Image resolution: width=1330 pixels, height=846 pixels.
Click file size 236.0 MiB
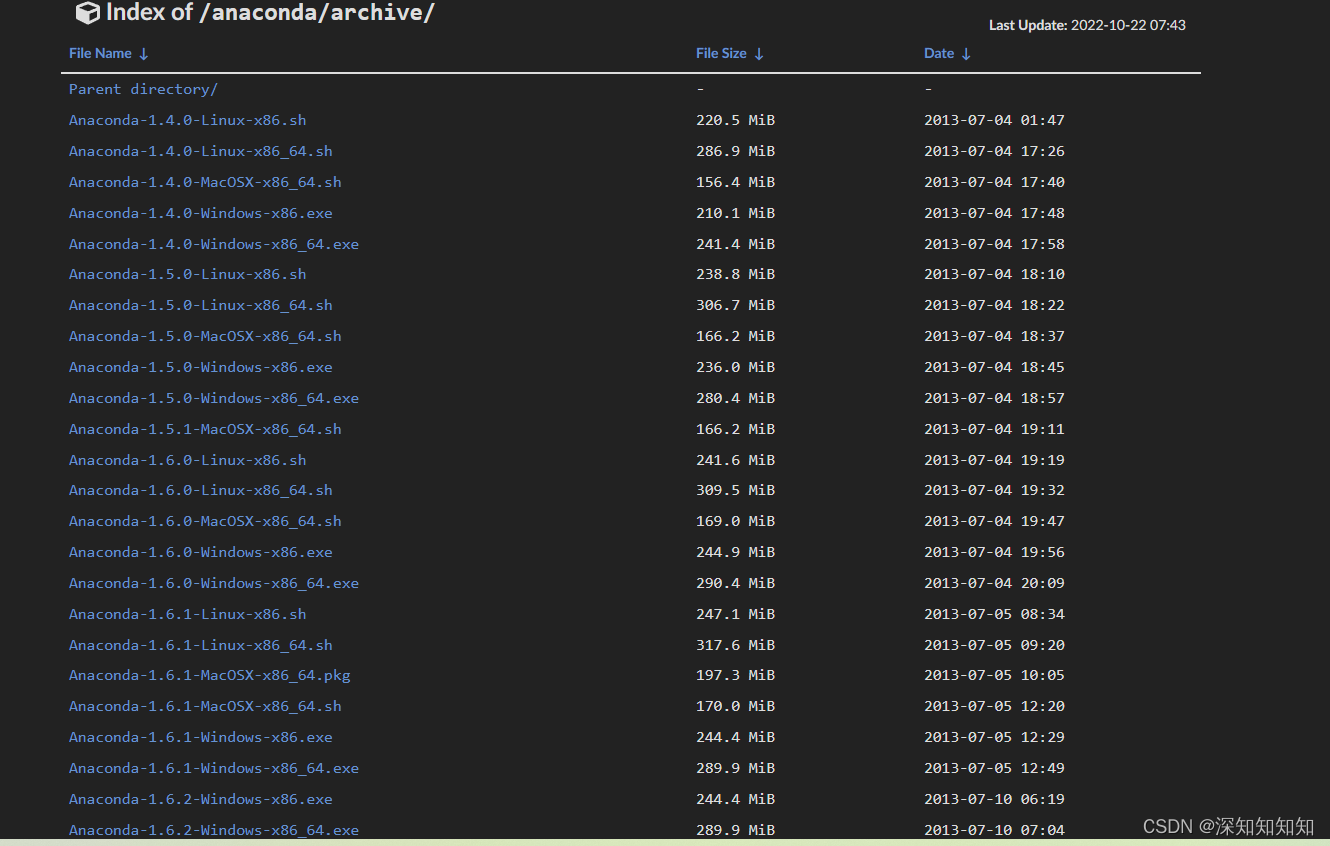click(x=735, y=367)
